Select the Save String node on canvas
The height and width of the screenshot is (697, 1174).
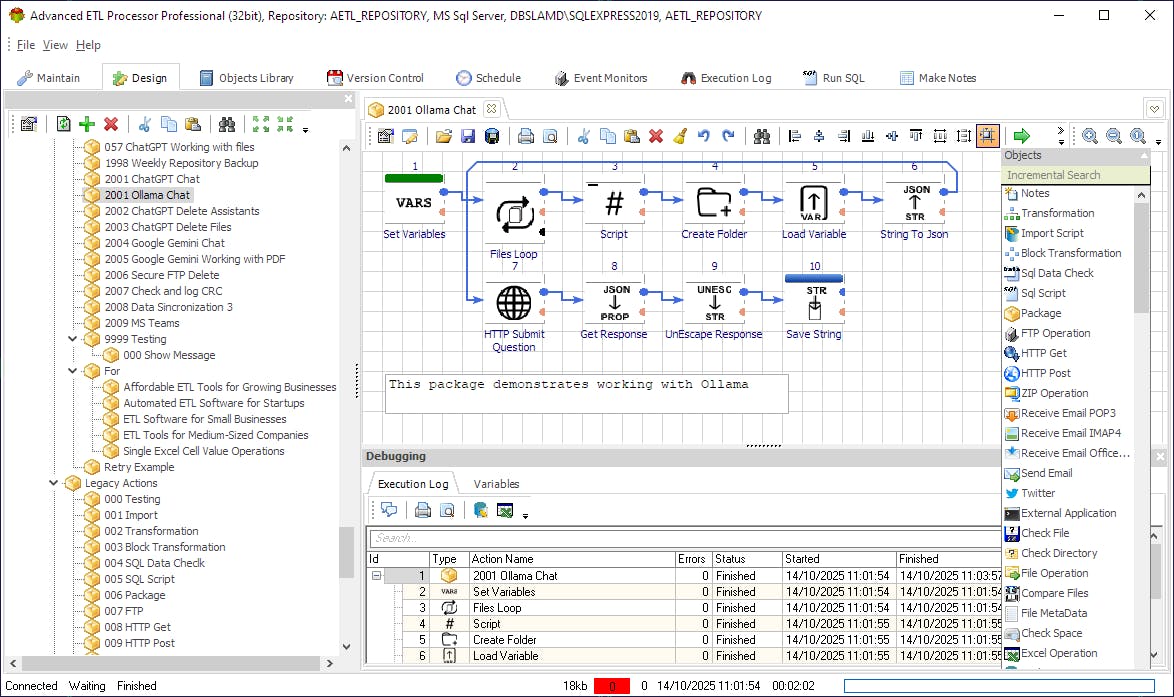coord(815,302)
